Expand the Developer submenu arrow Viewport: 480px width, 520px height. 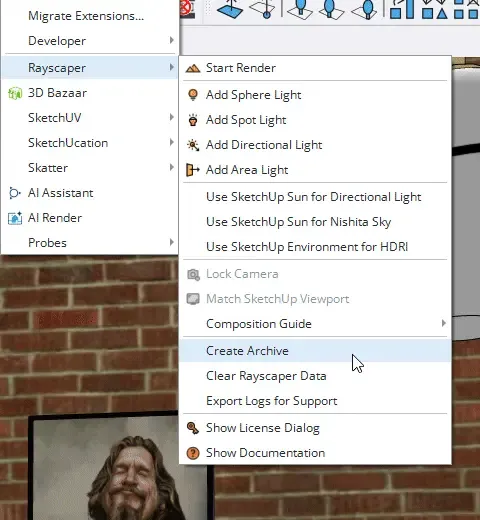172,40
